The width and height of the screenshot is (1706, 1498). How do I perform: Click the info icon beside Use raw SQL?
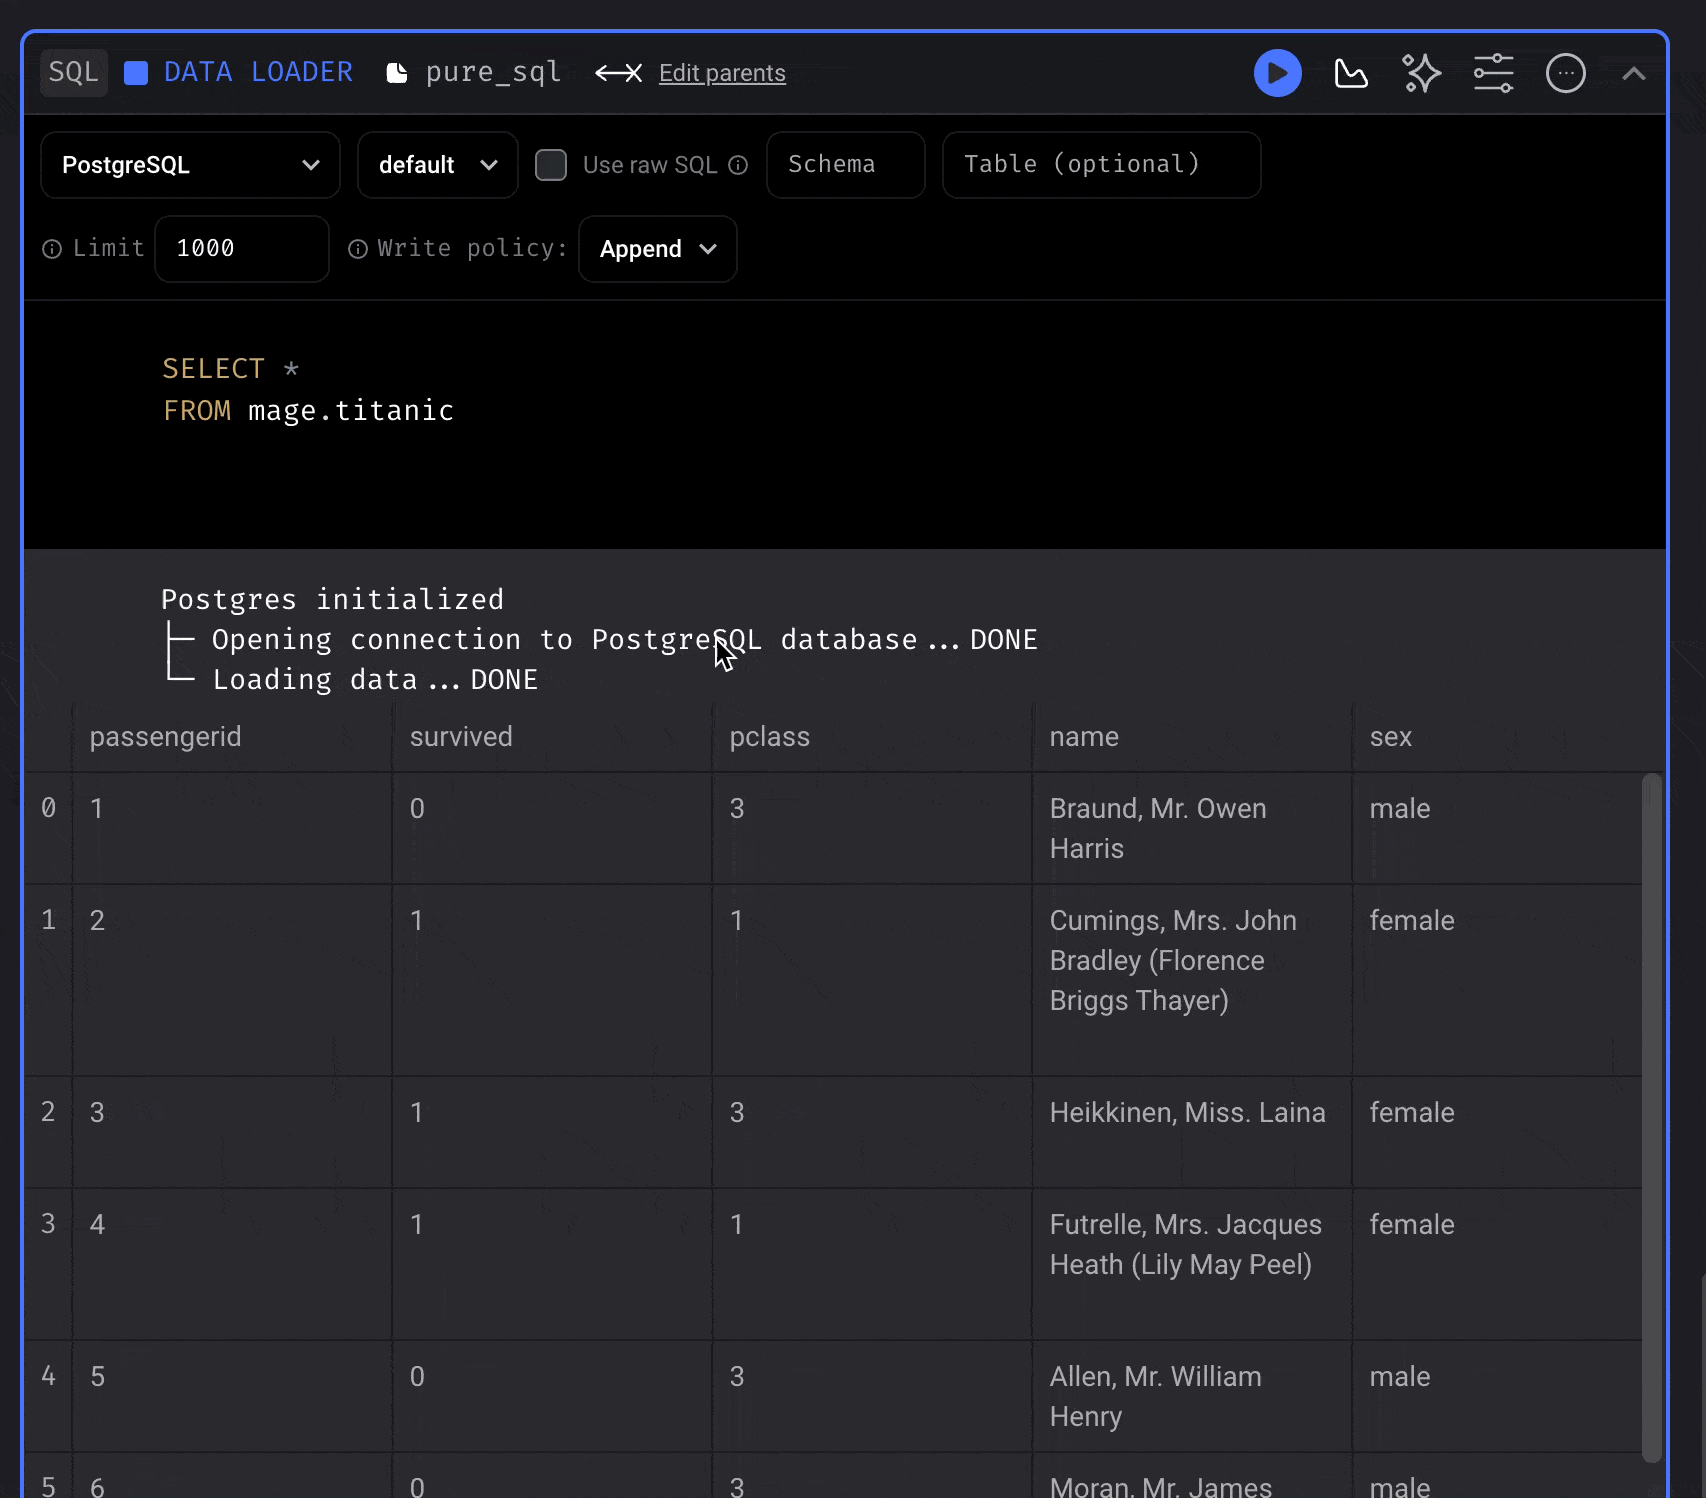738,165
